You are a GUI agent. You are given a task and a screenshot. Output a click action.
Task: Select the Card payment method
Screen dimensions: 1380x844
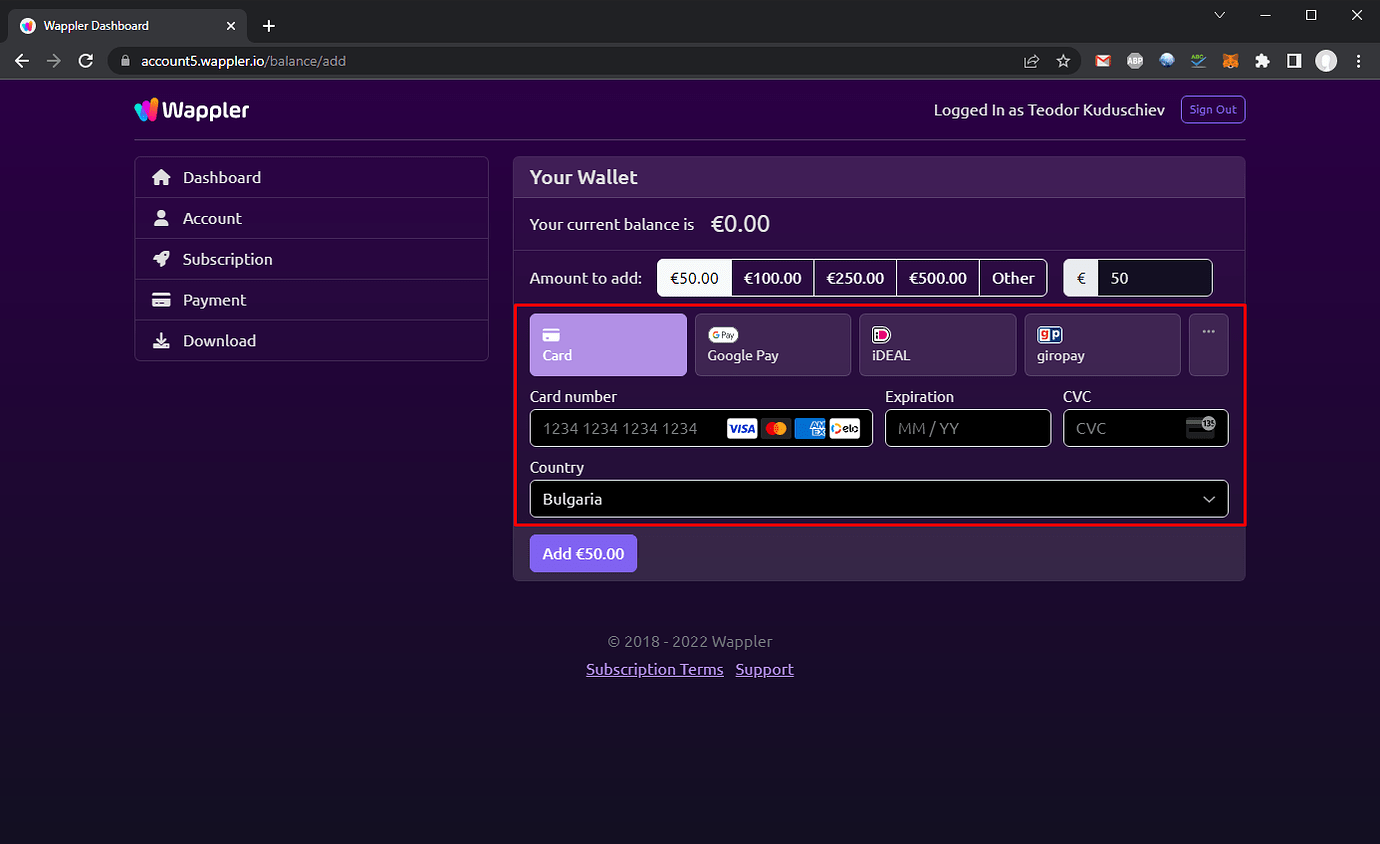[607, 344]
